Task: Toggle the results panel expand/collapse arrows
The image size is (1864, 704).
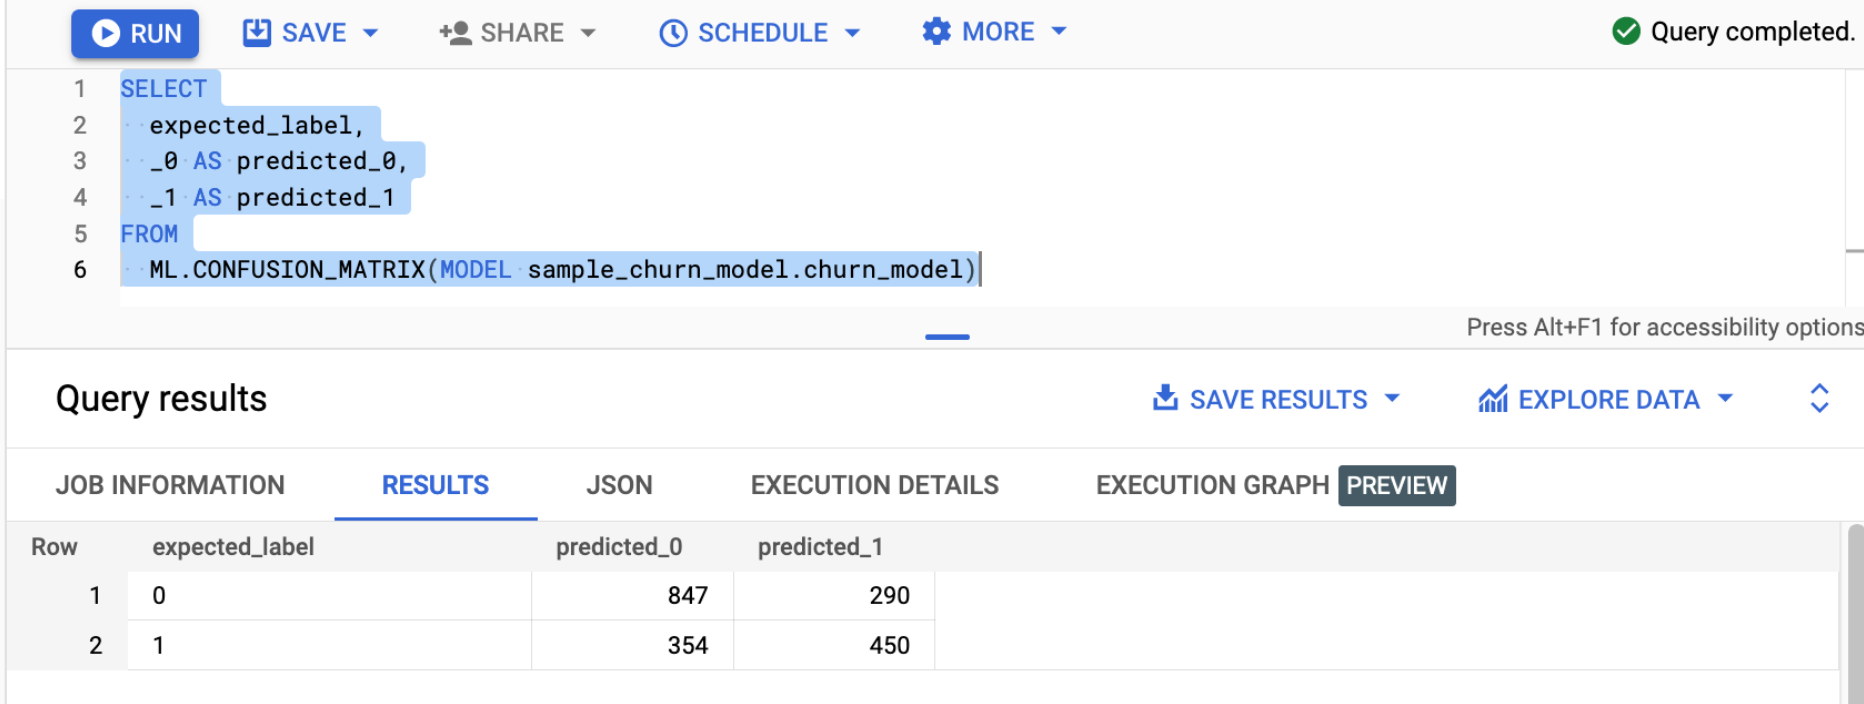Action: click(1819, 398)
